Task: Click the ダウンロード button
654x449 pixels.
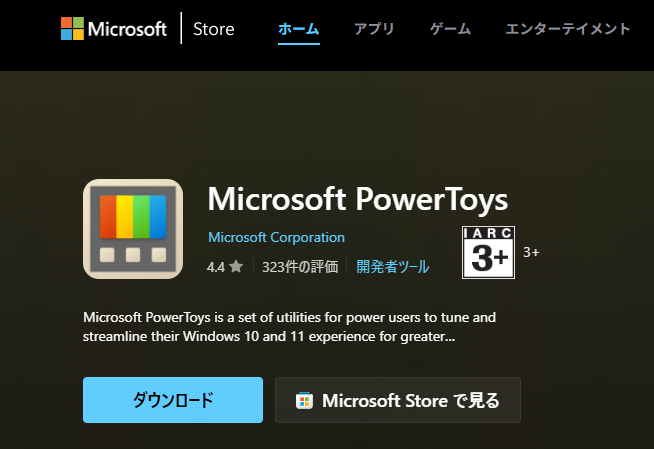Action: pos(173,400)
